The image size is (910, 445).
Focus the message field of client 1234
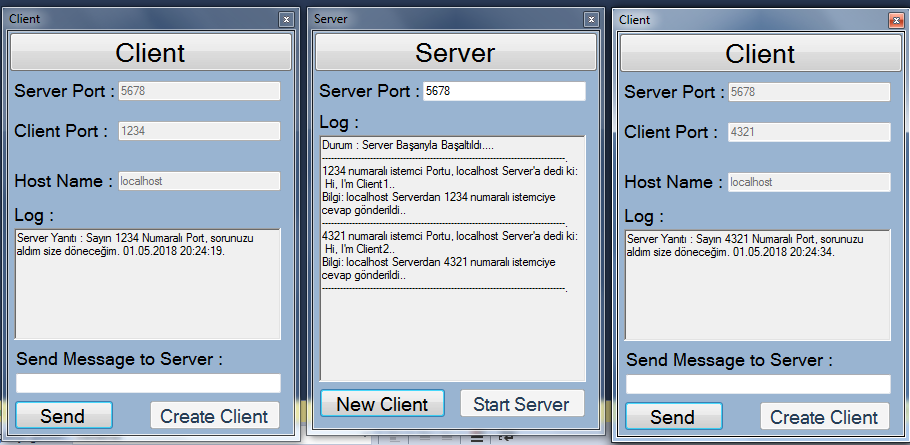pyautogui.click(x=148, y=383)
